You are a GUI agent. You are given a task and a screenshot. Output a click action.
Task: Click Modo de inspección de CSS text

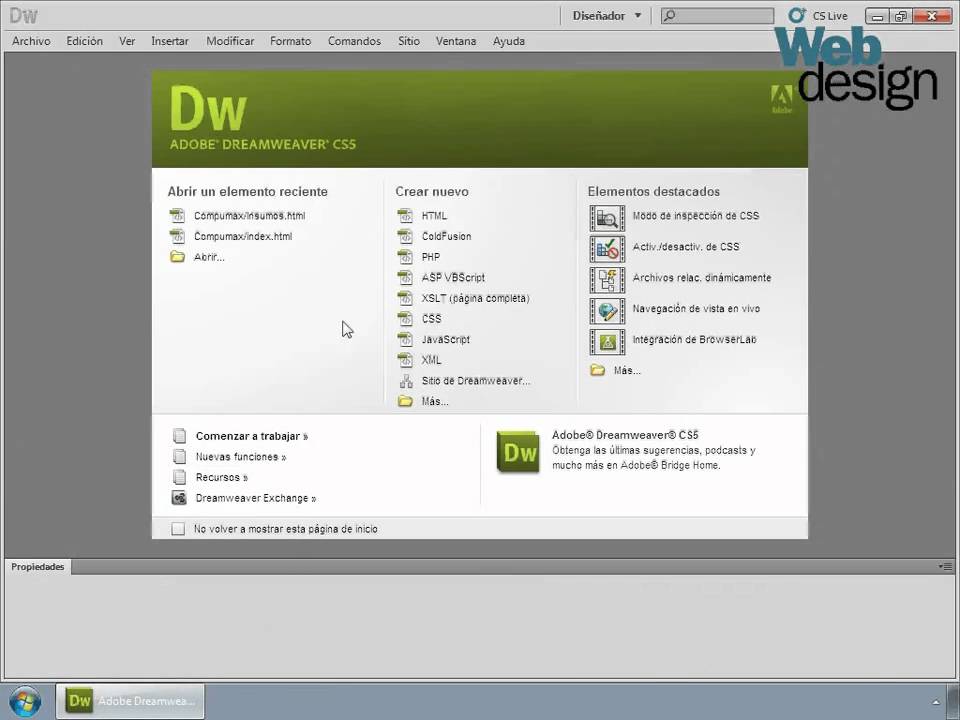(x=696, y=216)
